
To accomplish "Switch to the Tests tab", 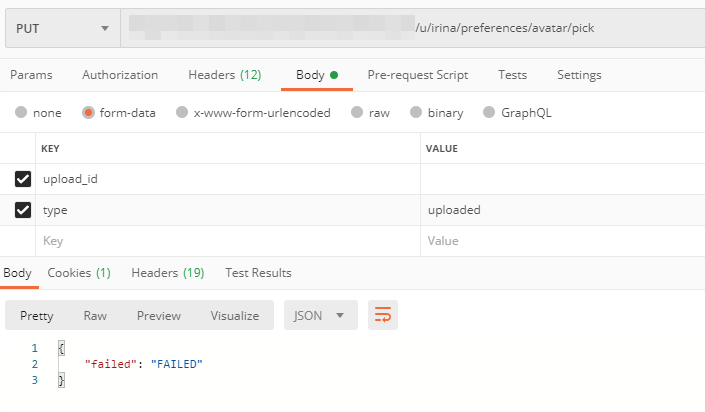I will [x=513, y=75].
